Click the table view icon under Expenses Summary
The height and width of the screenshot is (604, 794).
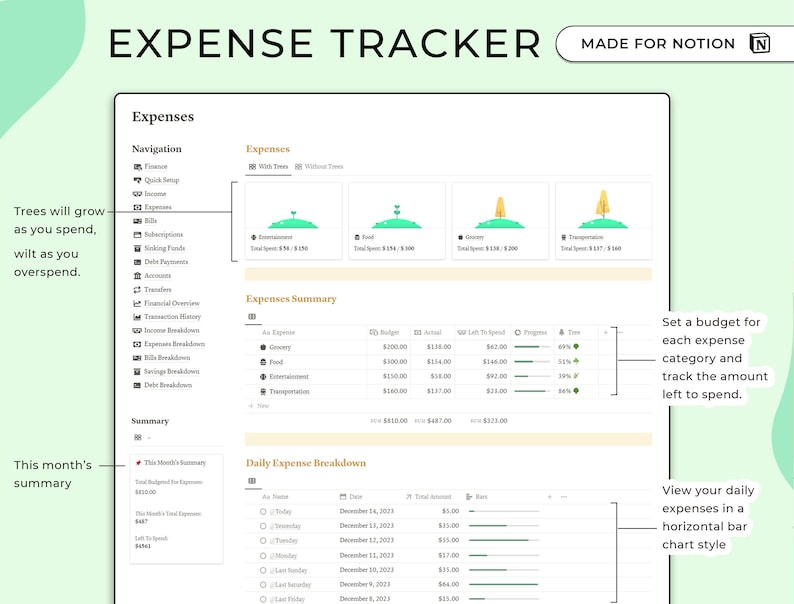(x=252, y=317)
